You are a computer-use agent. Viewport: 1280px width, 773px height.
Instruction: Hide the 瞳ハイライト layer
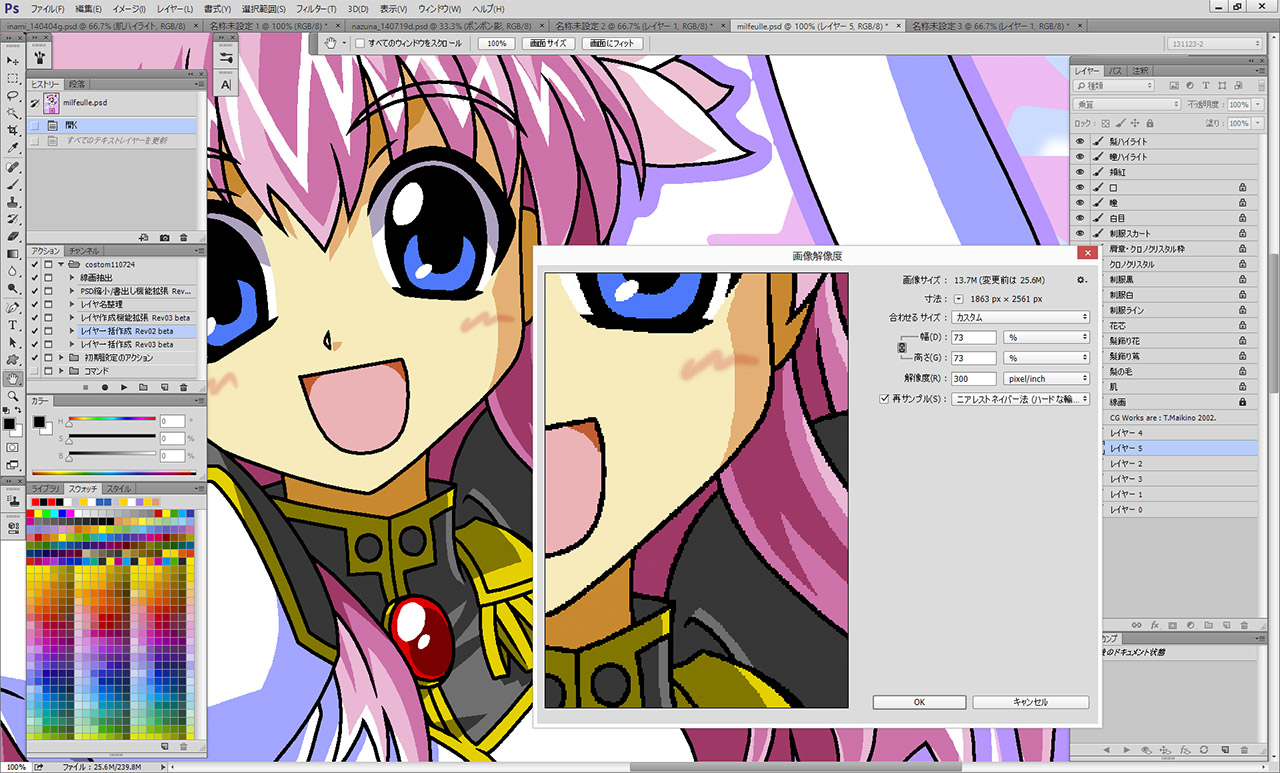point(1079,157)
